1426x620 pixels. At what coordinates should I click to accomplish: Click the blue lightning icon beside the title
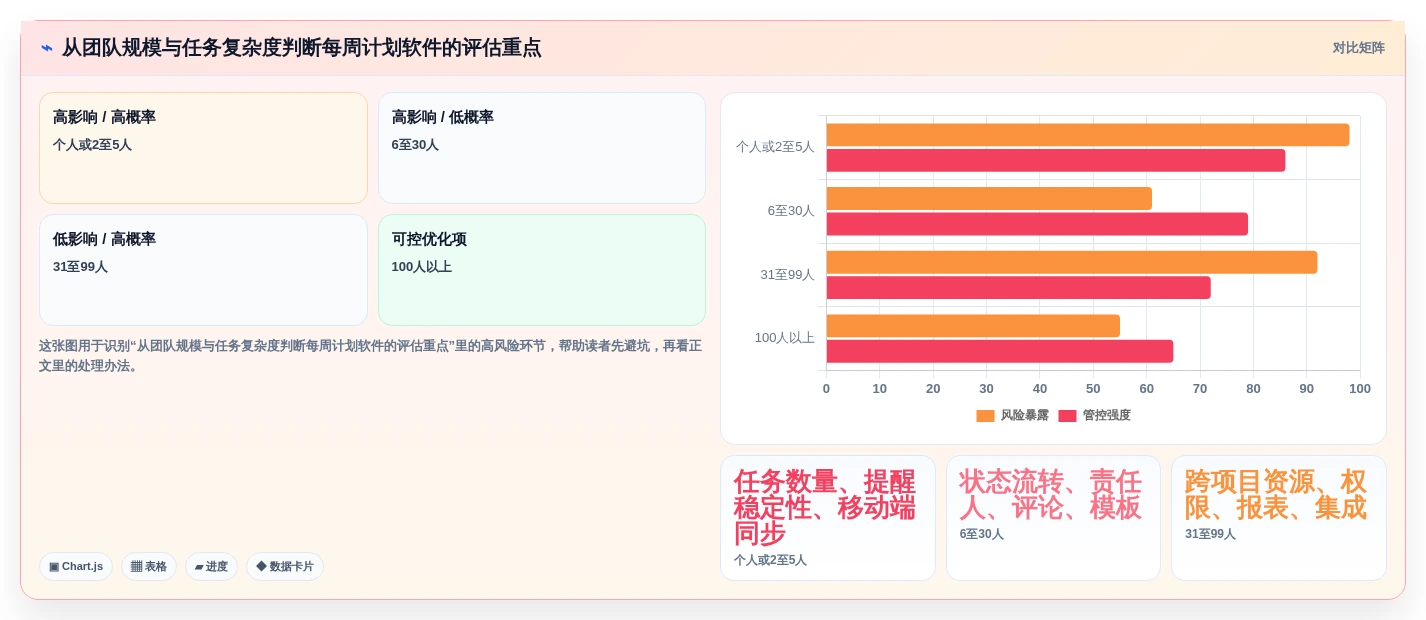46,48
